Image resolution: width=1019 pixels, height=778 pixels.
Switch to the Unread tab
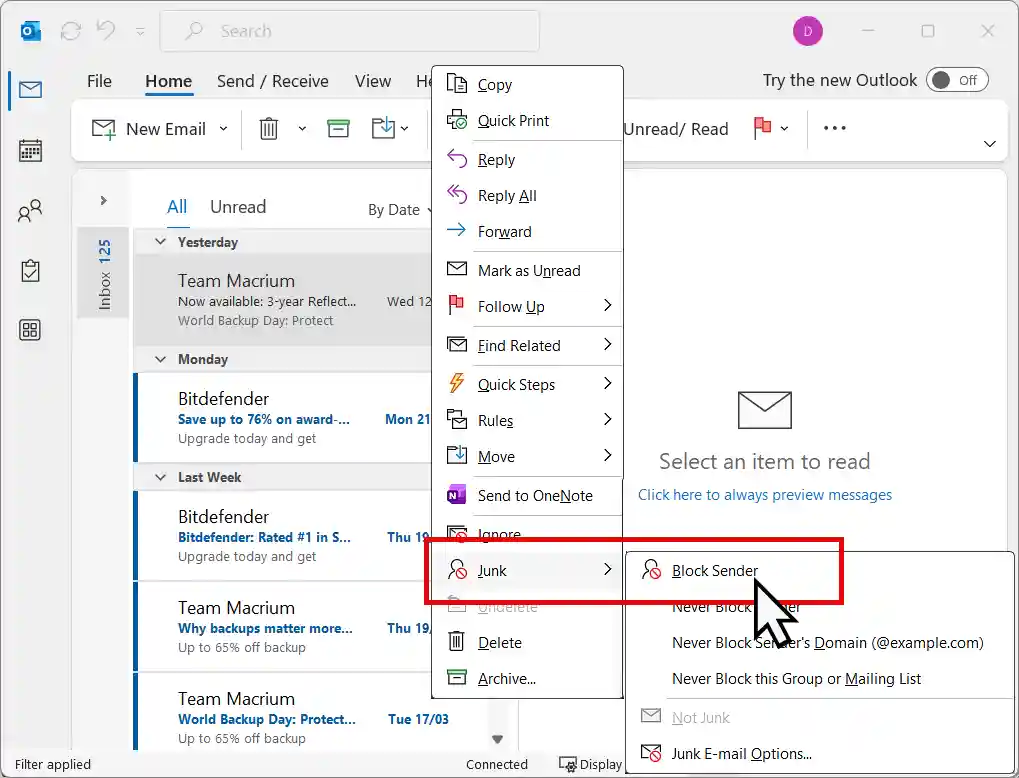238,206
